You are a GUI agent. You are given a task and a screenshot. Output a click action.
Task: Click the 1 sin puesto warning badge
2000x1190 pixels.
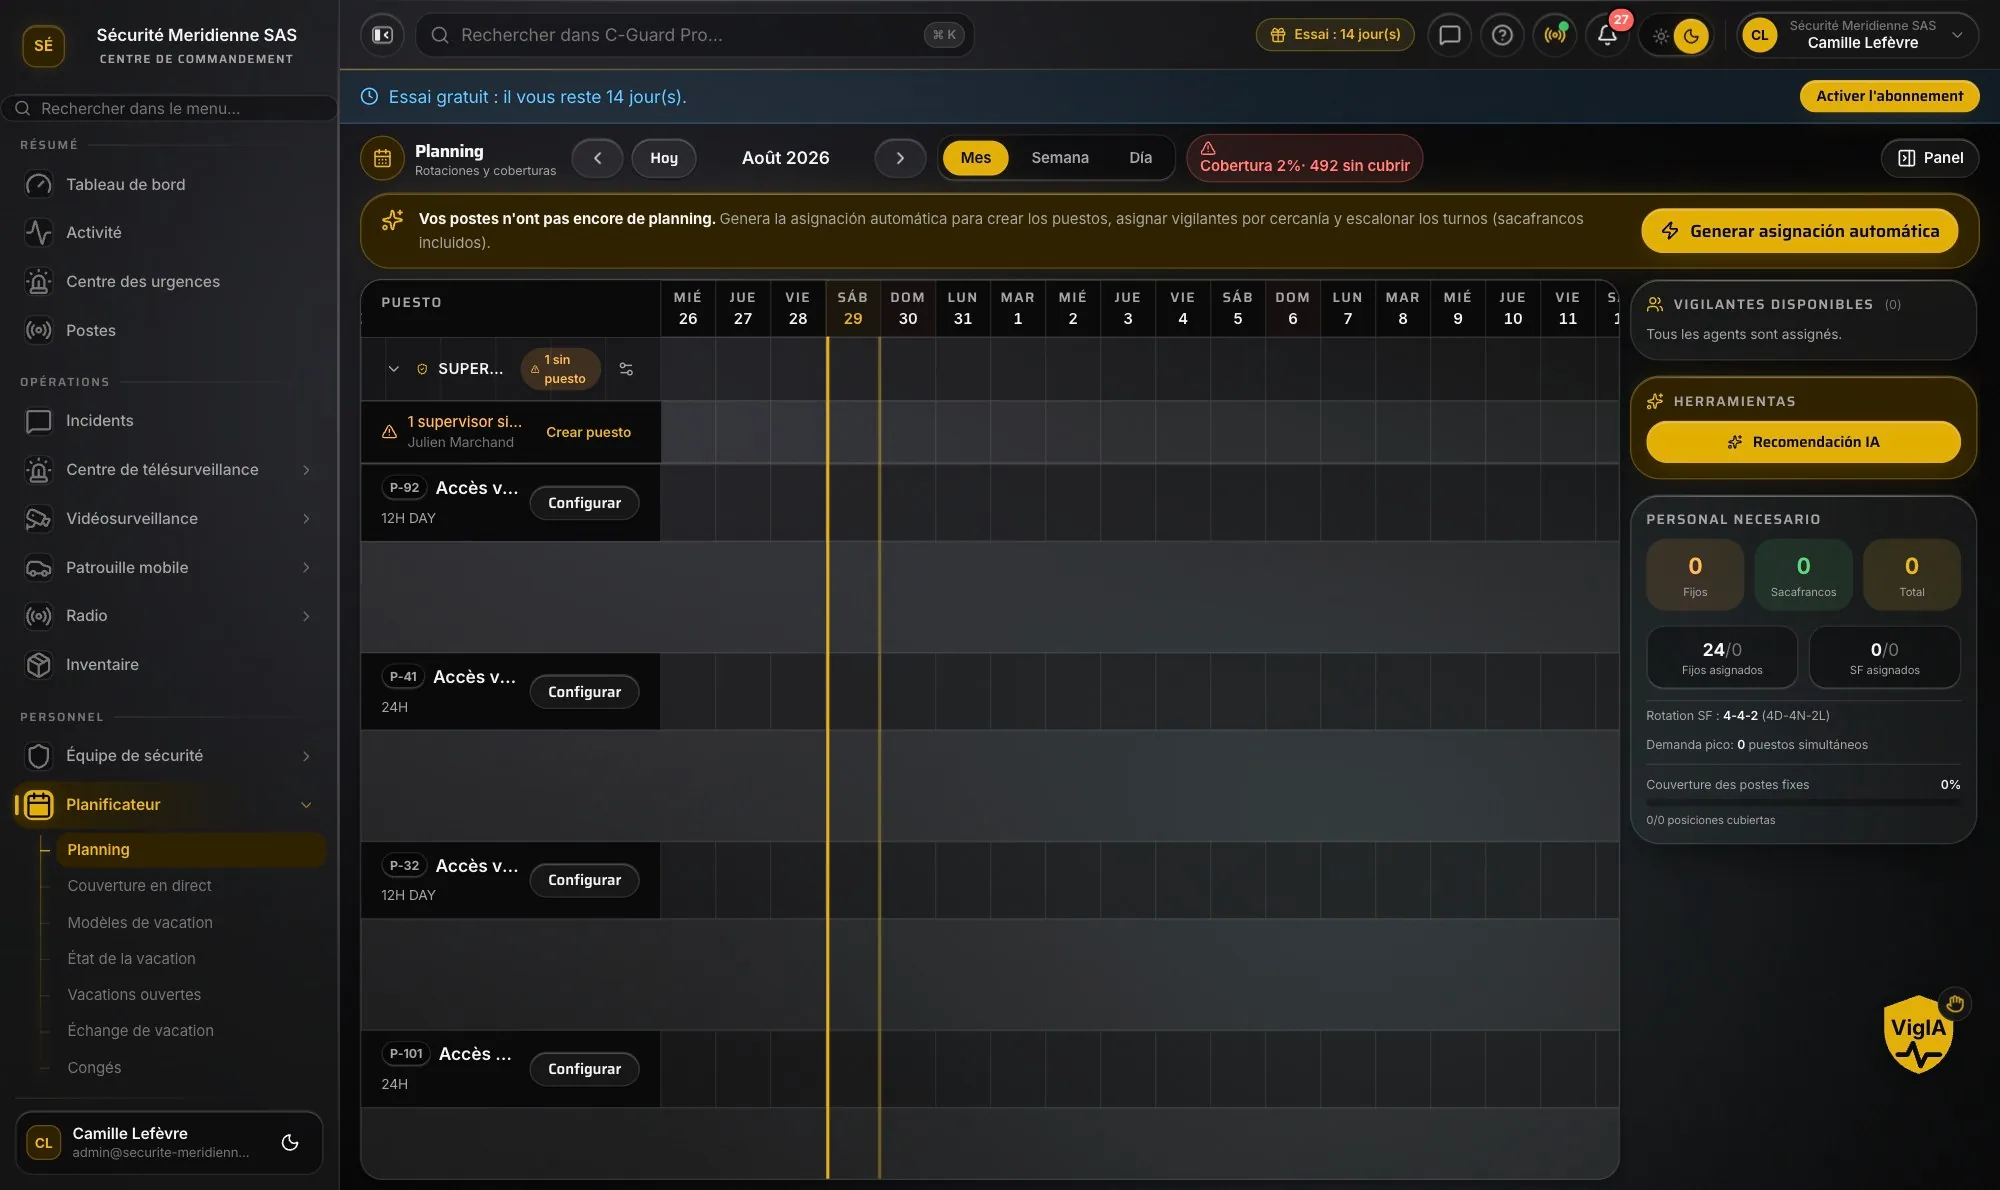point(560,369)
